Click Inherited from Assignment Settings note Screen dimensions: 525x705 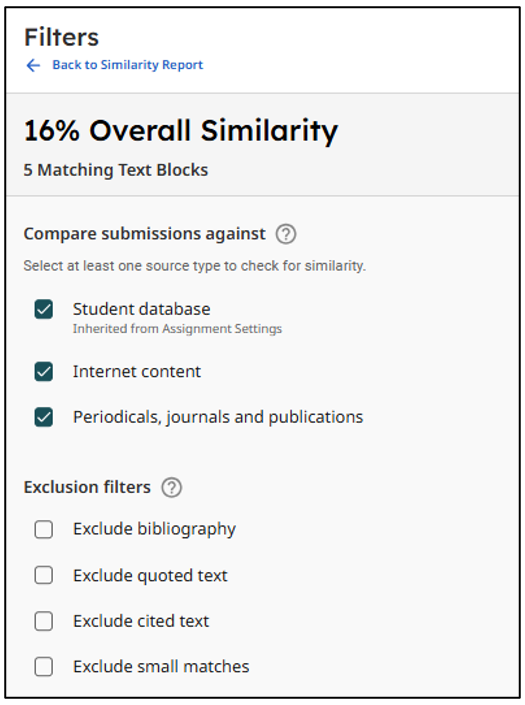tap(177, 329)
